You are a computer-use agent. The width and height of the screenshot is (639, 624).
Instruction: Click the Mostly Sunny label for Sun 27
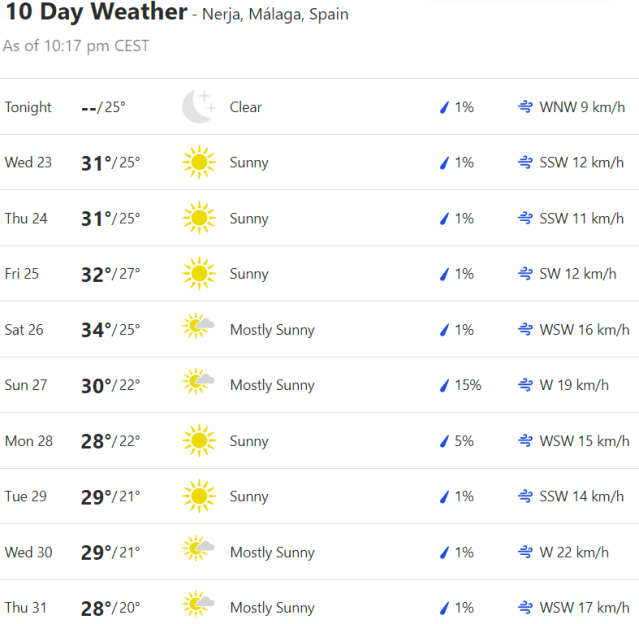coord(272,385)
